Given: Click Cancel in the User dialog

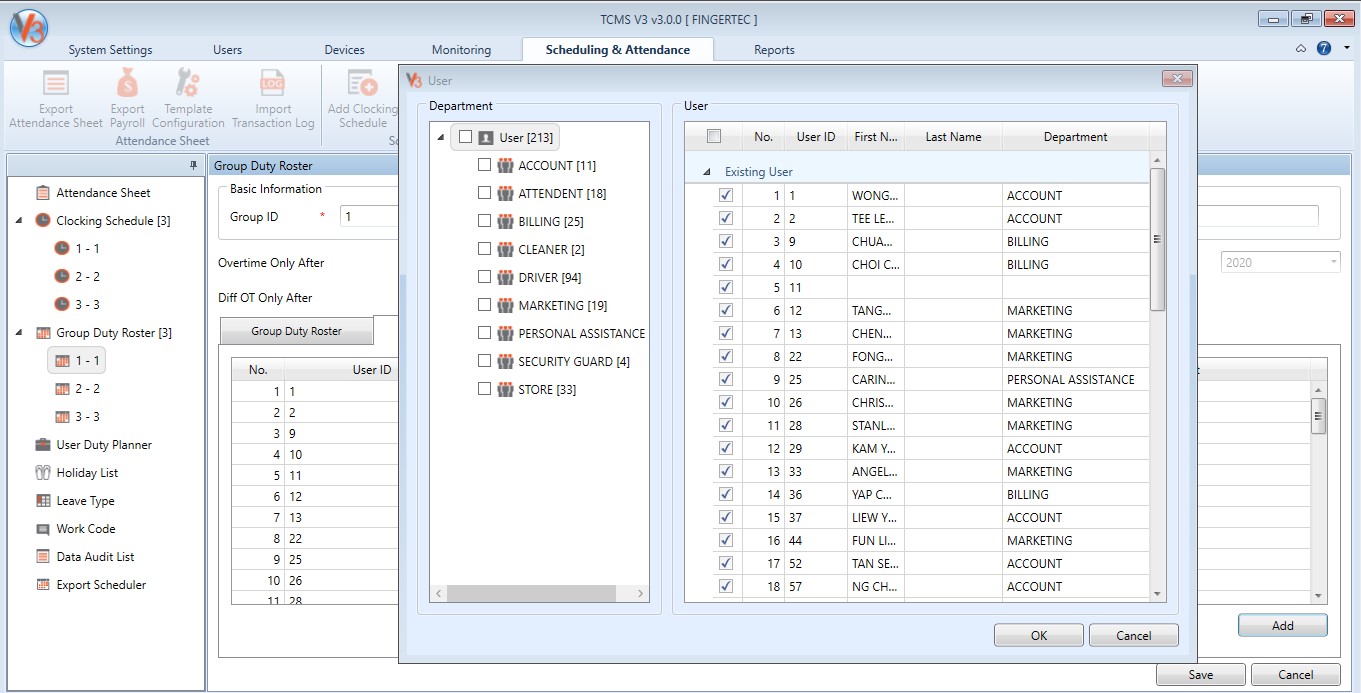Looking at the screenshot, I should click(x=1133, y=635).
